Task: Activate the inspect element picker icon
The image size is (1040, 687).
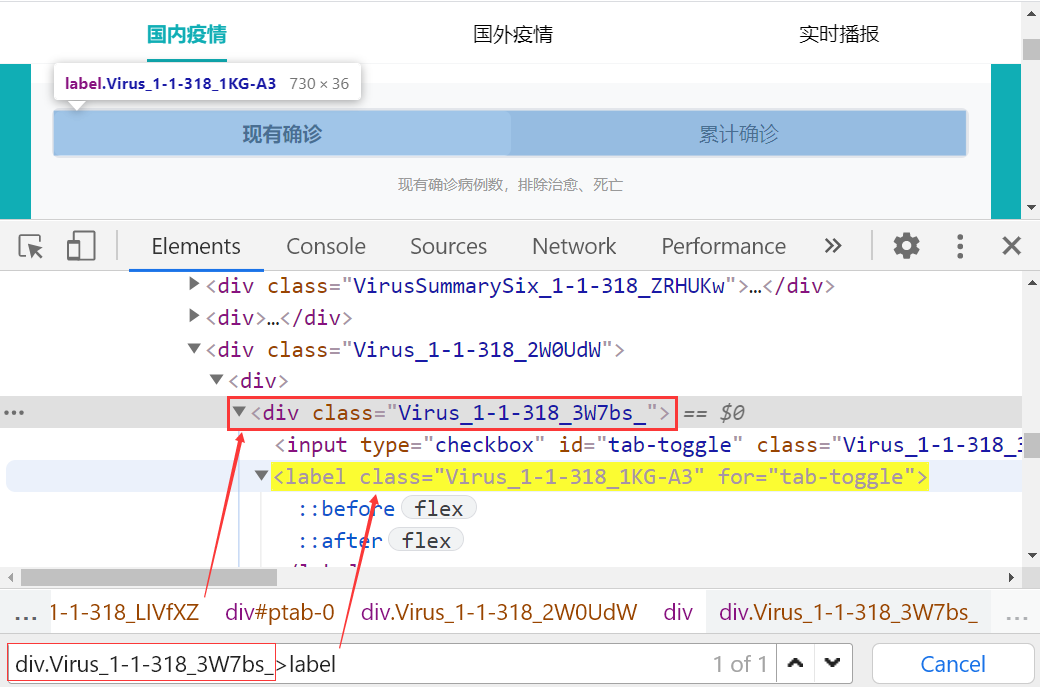Action: tap(31, 246)
